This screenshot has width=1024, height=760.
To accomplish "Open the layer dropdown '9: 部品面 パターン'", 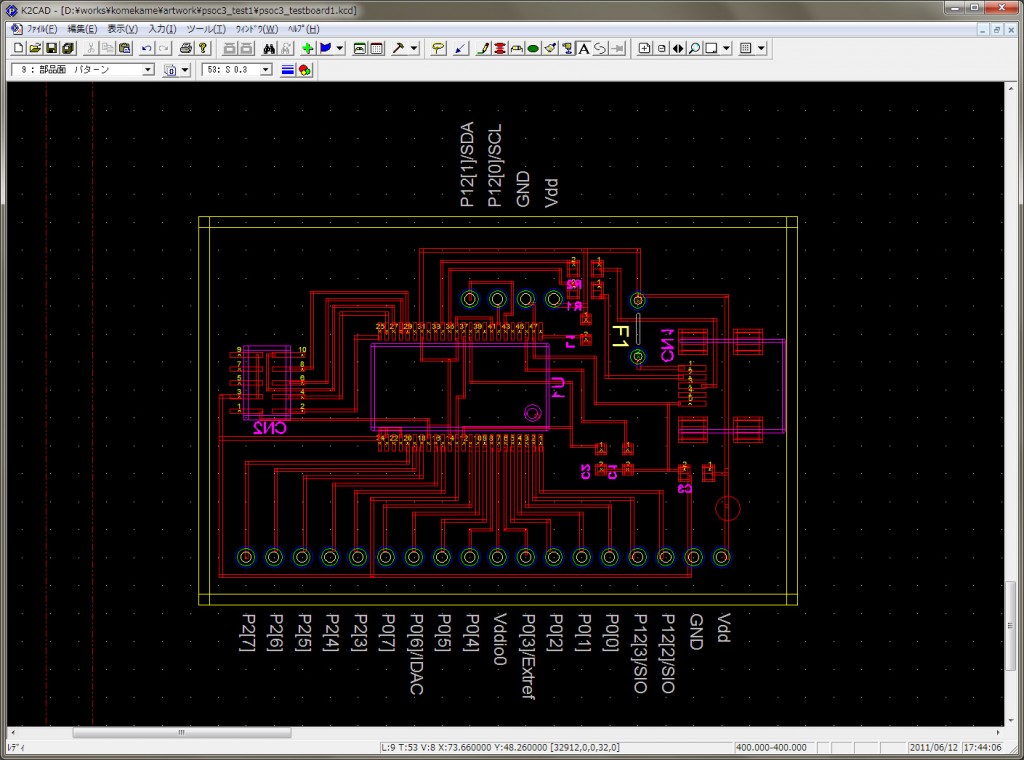I will click(83, 70).
